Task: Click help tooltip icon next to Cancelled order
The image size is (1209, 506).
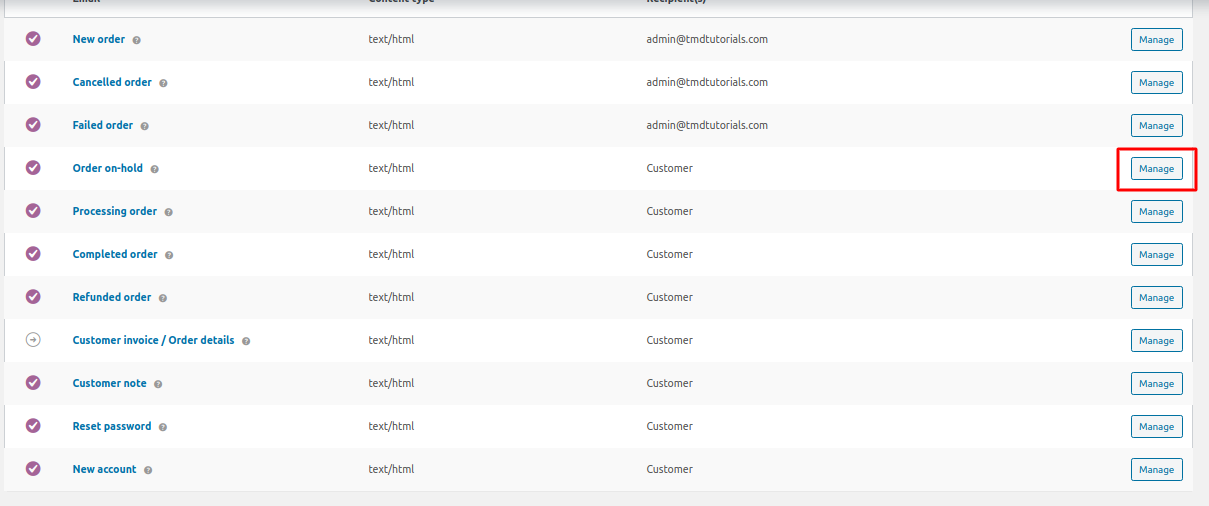Action: [163, 83]
